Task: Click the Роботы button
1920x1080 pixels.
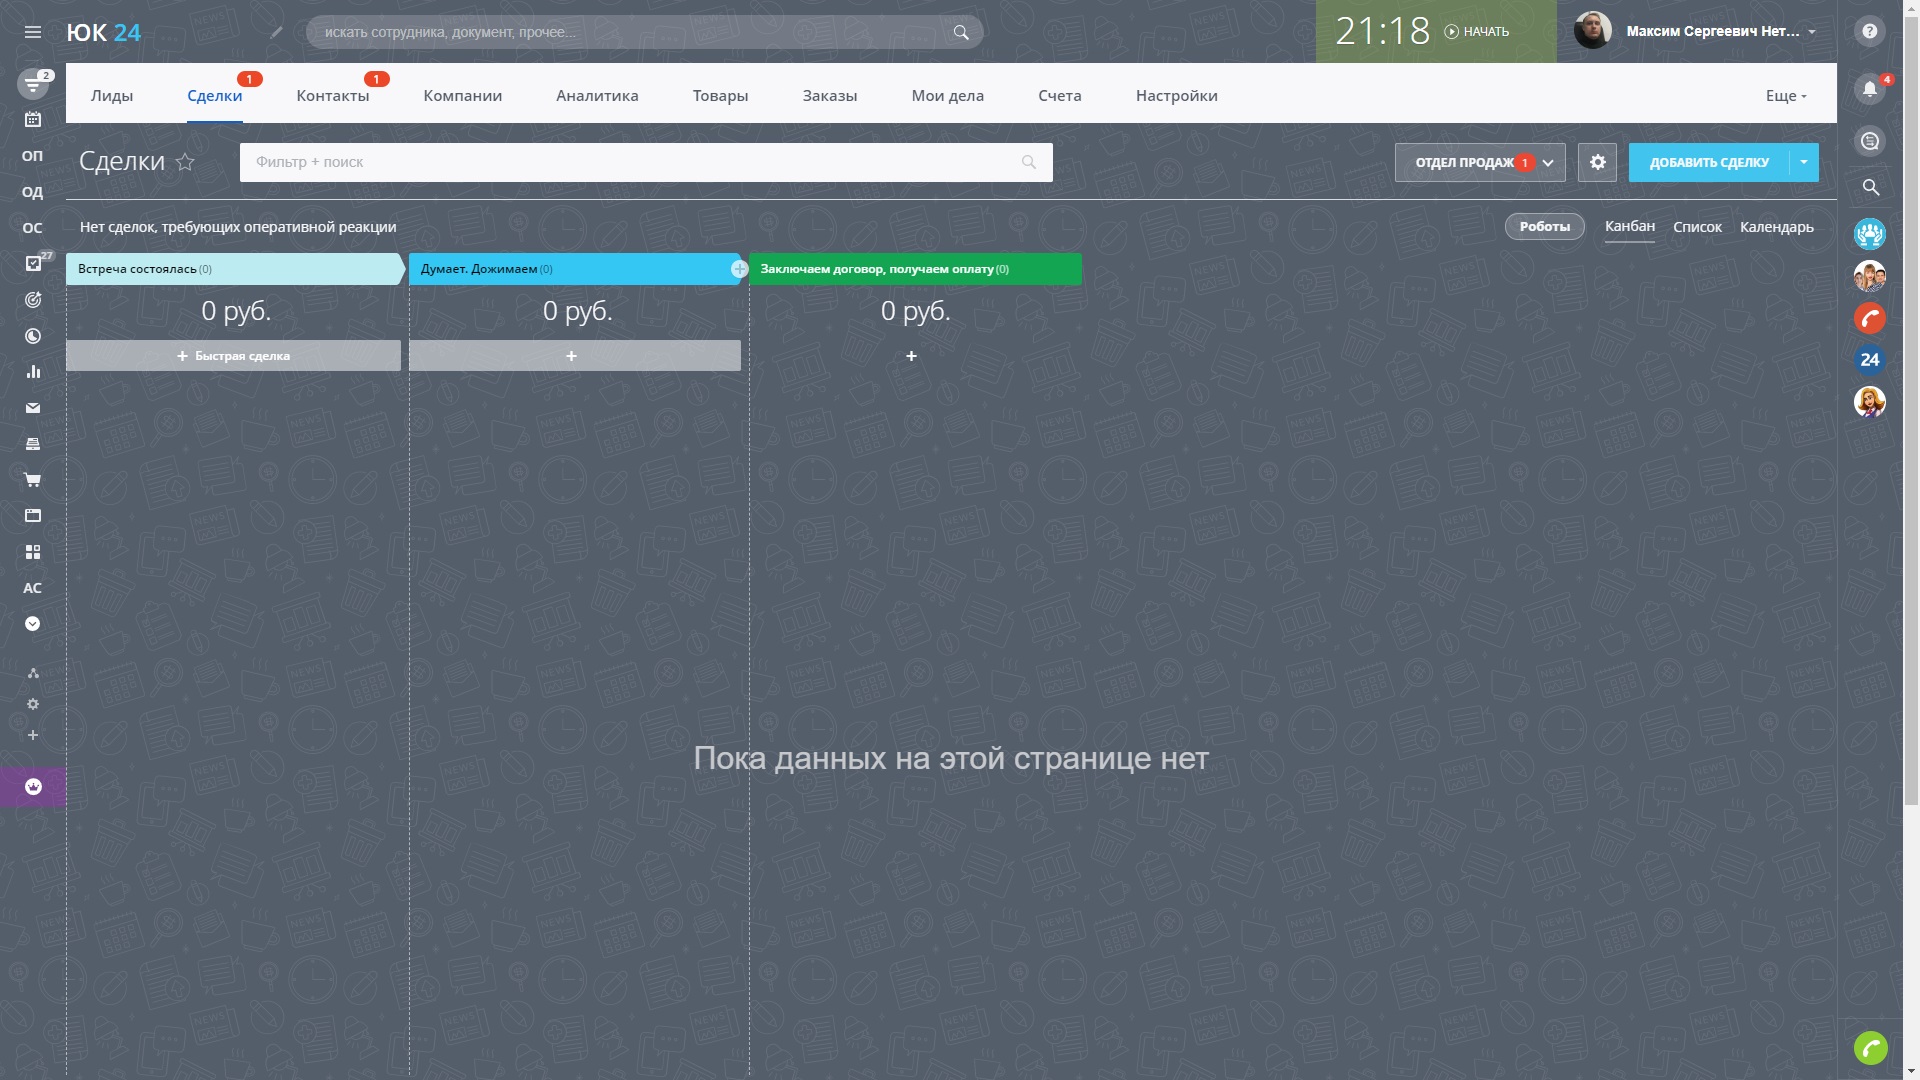Action: coord(1544,227)
